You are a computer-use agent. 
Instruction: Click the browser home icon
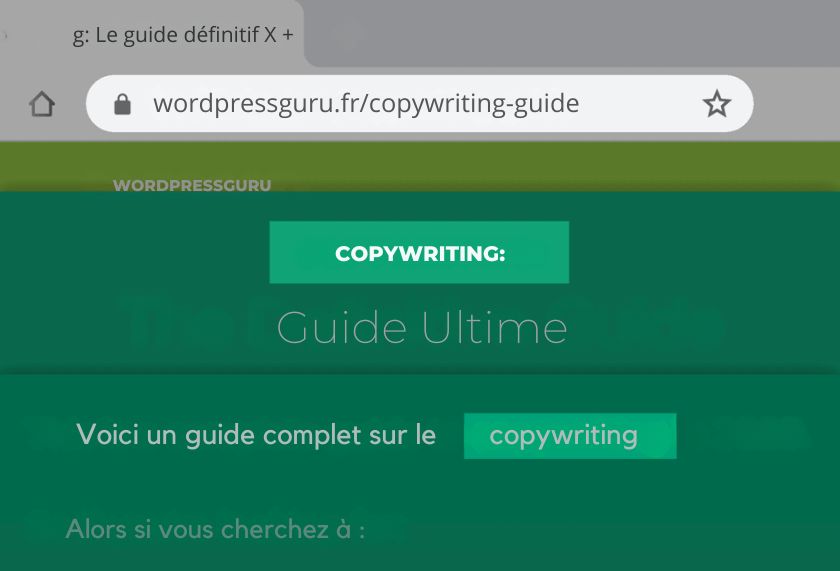[x=42, y=104]
